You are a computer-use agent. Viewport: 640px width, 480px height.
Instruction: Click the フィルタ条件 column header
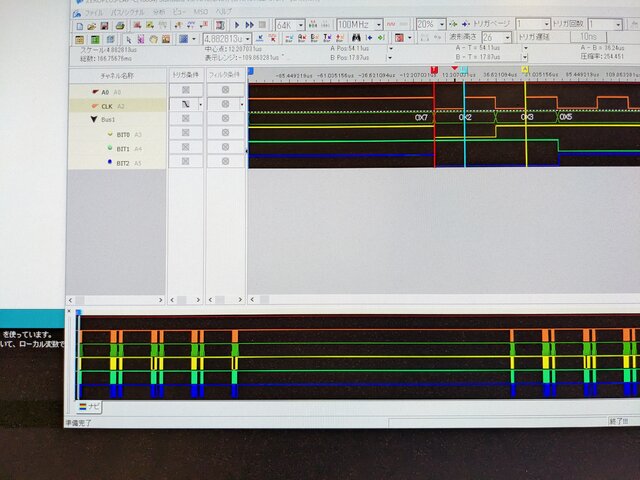coord(225,75)
